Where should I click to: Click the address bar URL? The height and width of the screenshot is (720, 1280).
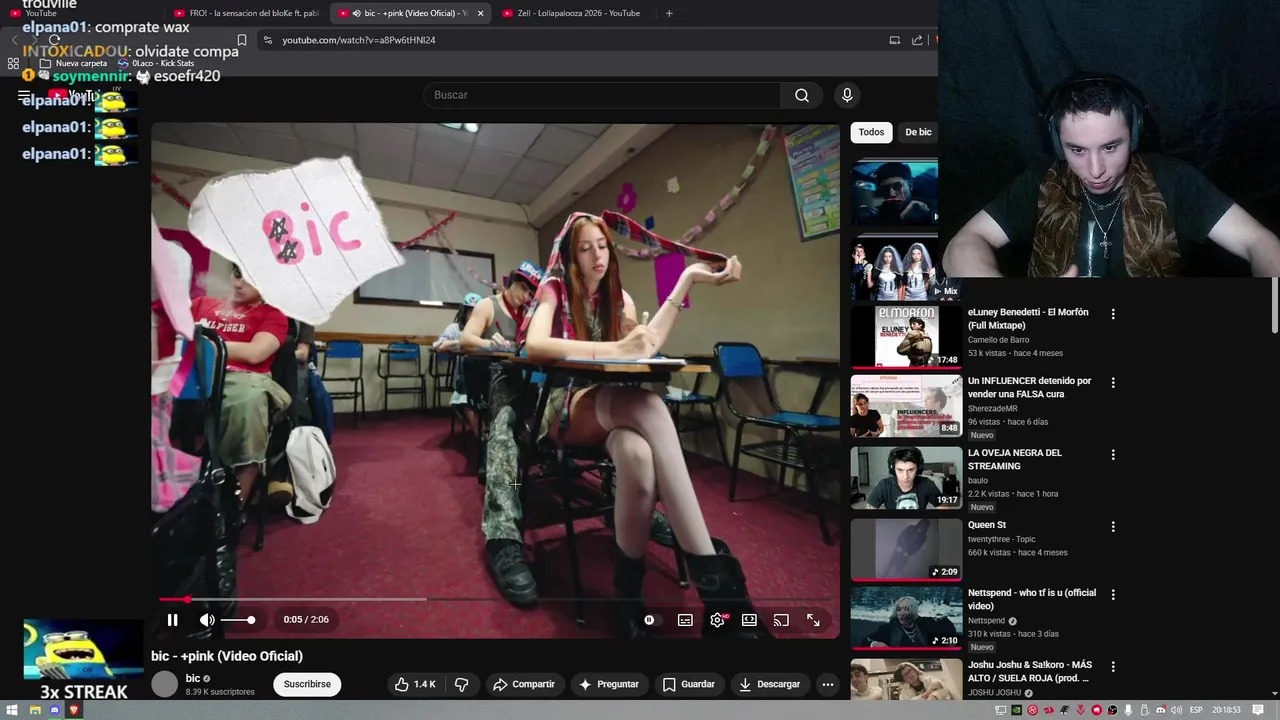[358, 40]
